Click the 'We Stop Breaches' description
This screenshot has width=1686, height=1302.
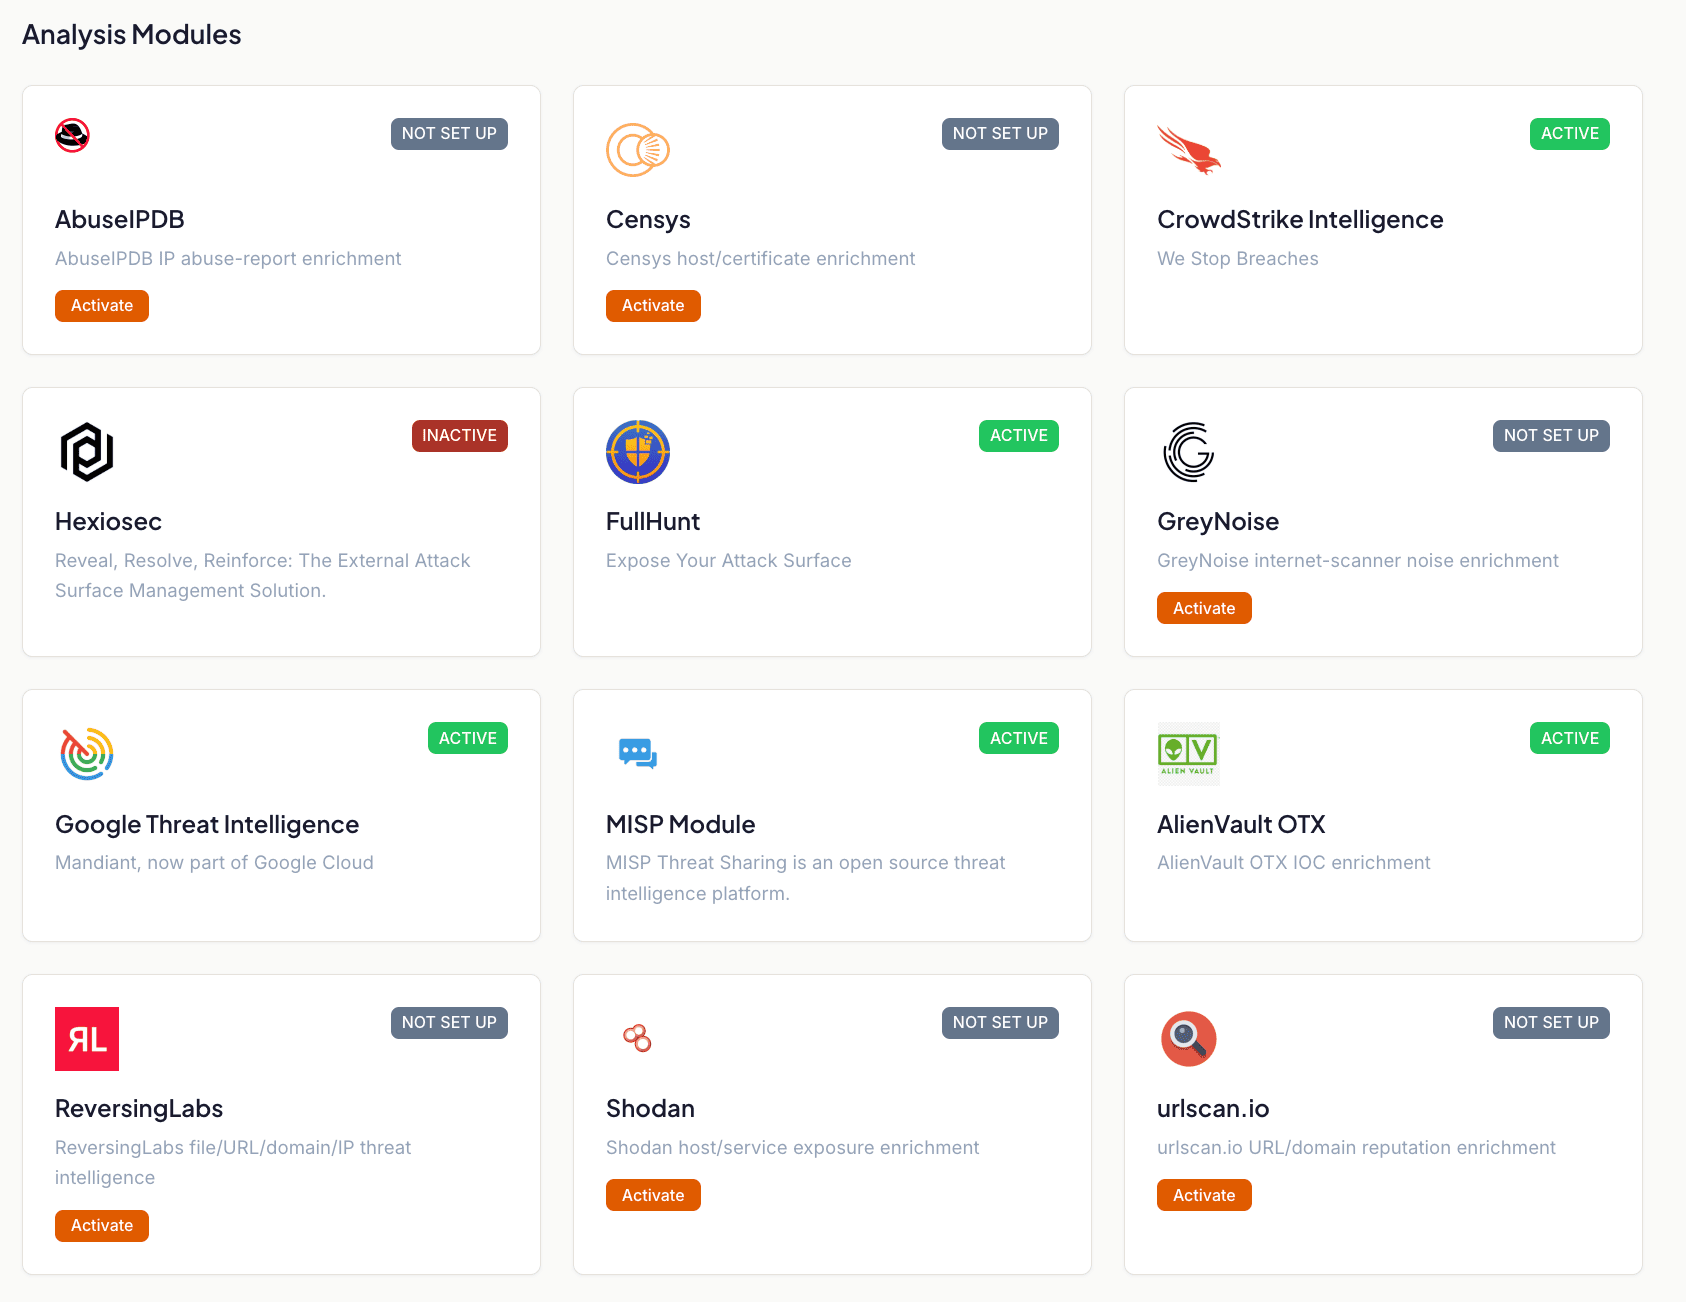pos(1238,259)
